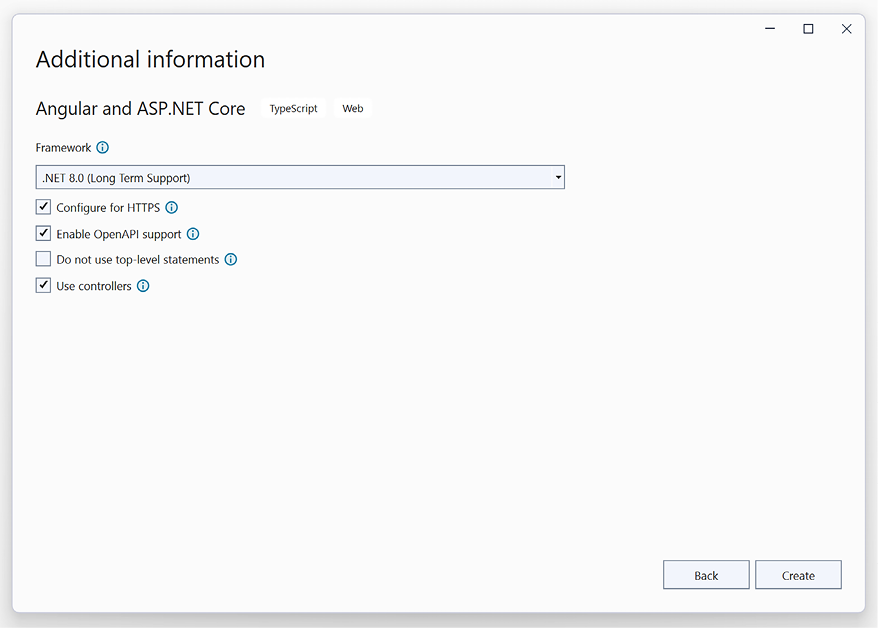This screenshot has width=878, height=628.
Task: Select the TypeScript tag
Action: pyautogui.click(x=293, y=109)
